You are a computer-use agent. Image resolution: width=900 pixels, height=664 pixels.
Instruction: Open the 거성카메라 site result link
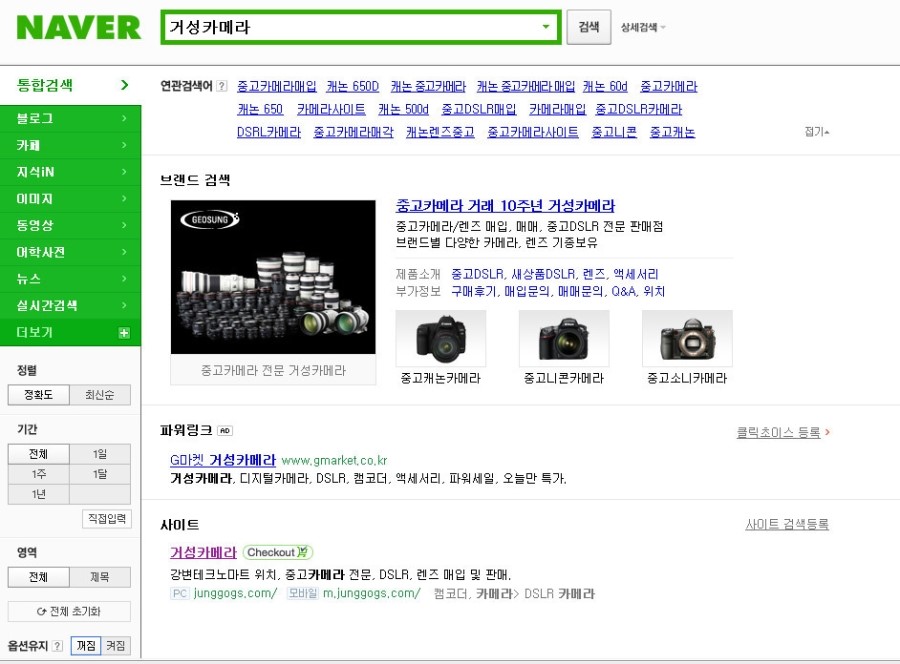coord(203,553)
